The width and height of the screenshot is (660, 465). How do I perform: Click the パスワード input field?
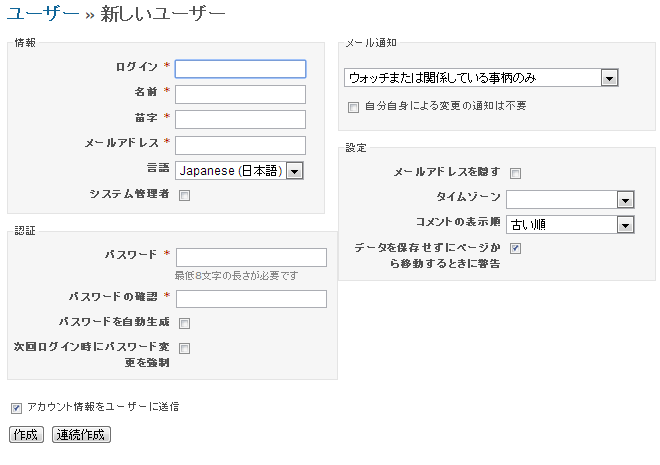[251, 257]
